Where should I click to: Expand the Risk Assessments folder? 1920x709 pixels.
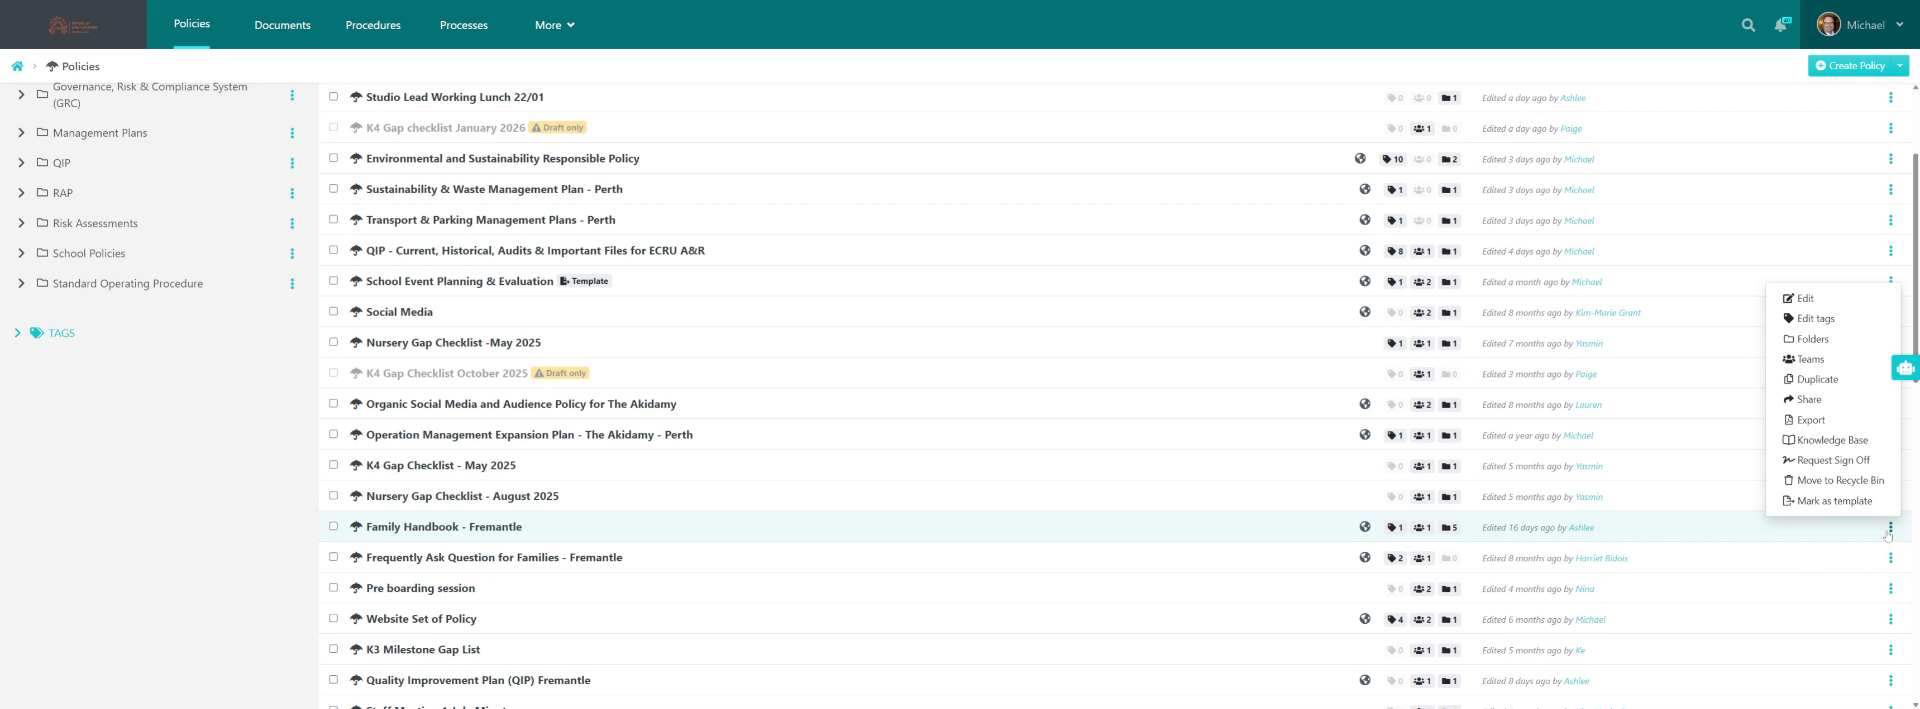click(21, 223)
